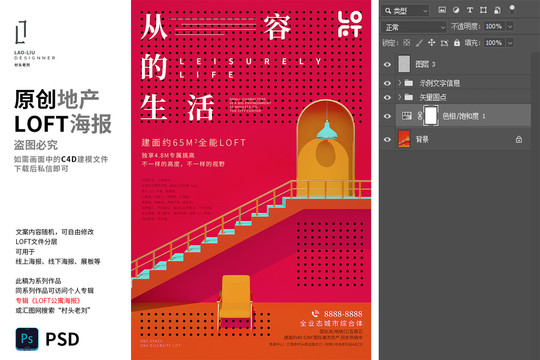Select the layer name 色相/饱和度 1
The width and height of the screenshot is (540, 360).
coord(464,116)
